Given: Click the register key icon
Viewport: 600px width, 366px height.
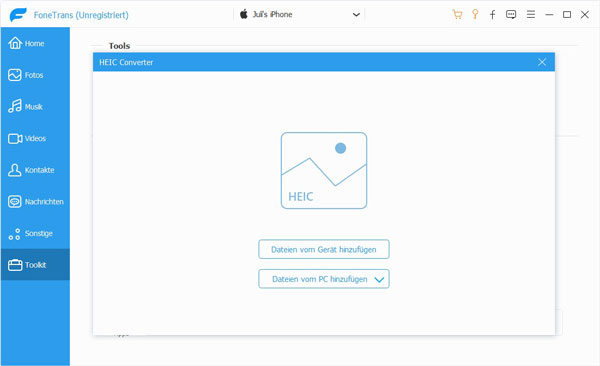Looking at the screenshot, I should 475,15.
